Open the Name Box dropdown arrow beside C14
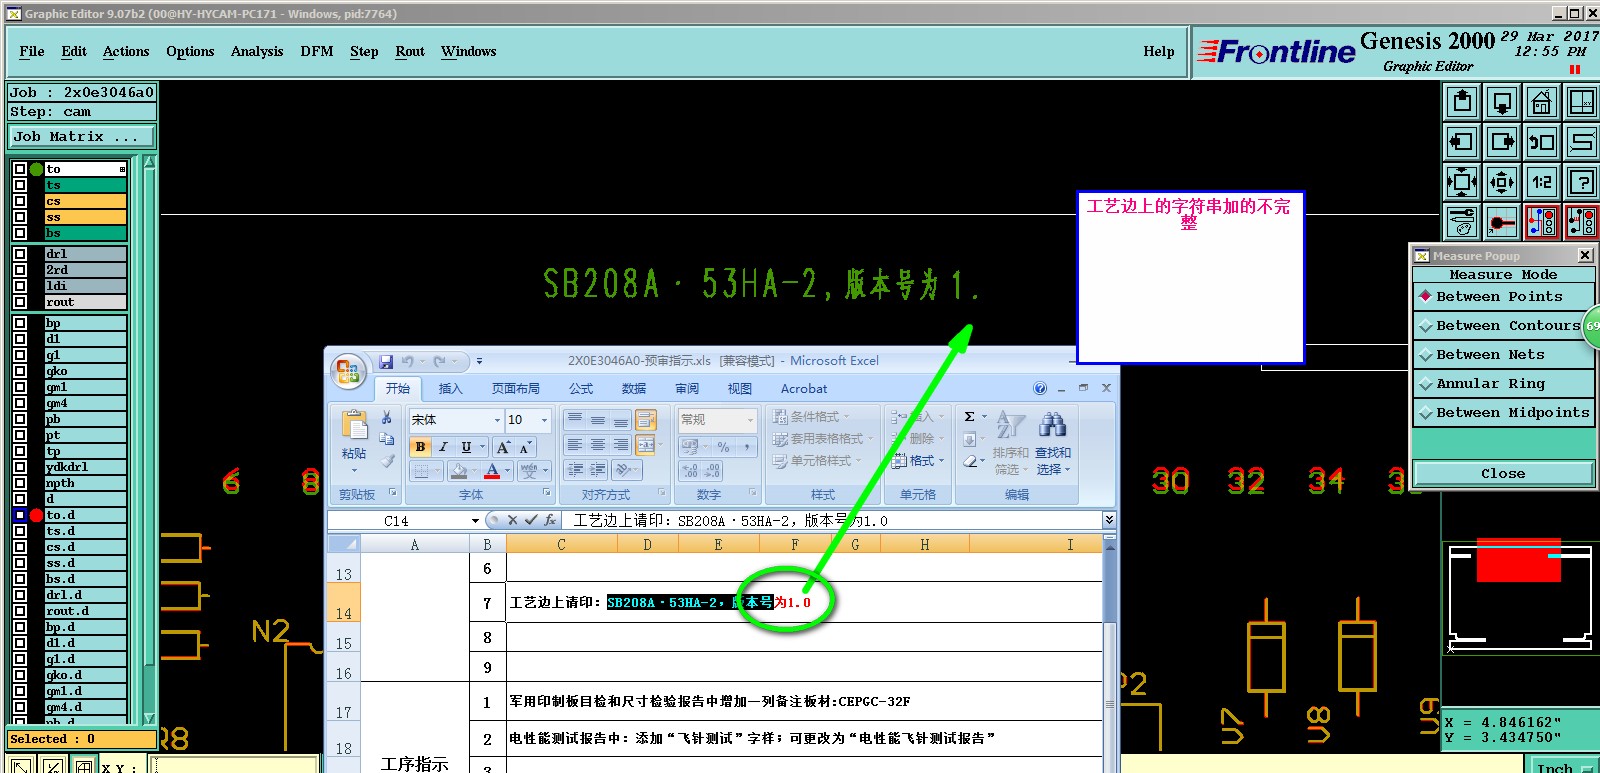 pyautogui.click(x=475, y=521)
